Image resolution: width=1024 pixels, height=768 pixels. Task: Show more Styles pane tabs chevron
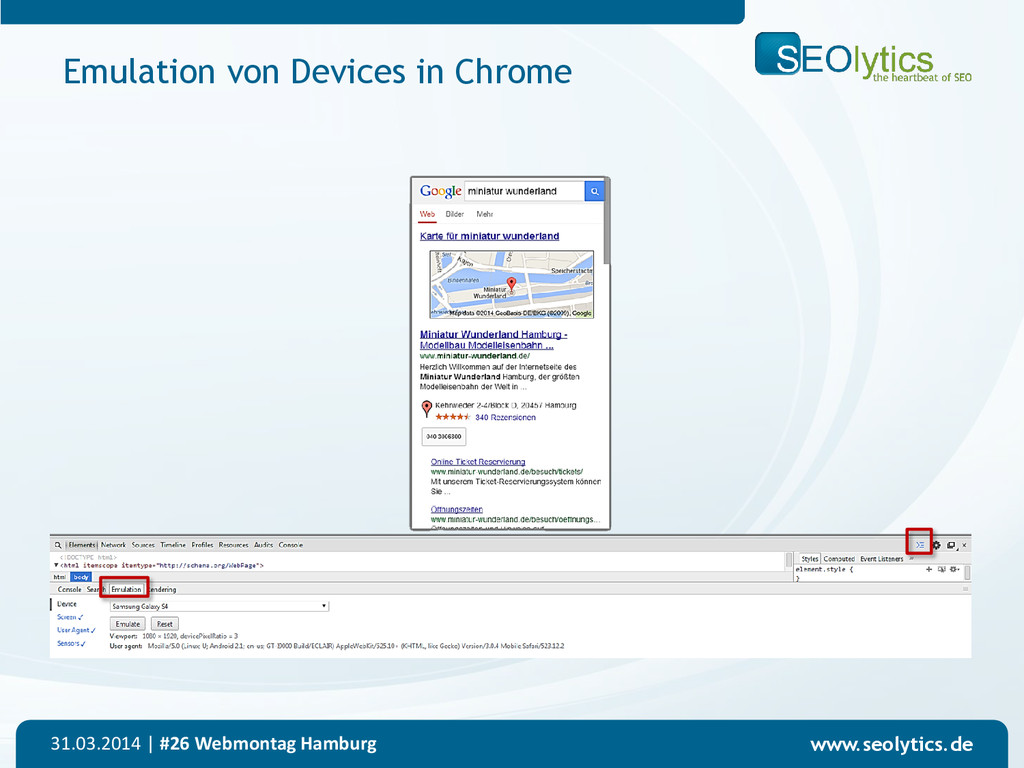[912, 558]
